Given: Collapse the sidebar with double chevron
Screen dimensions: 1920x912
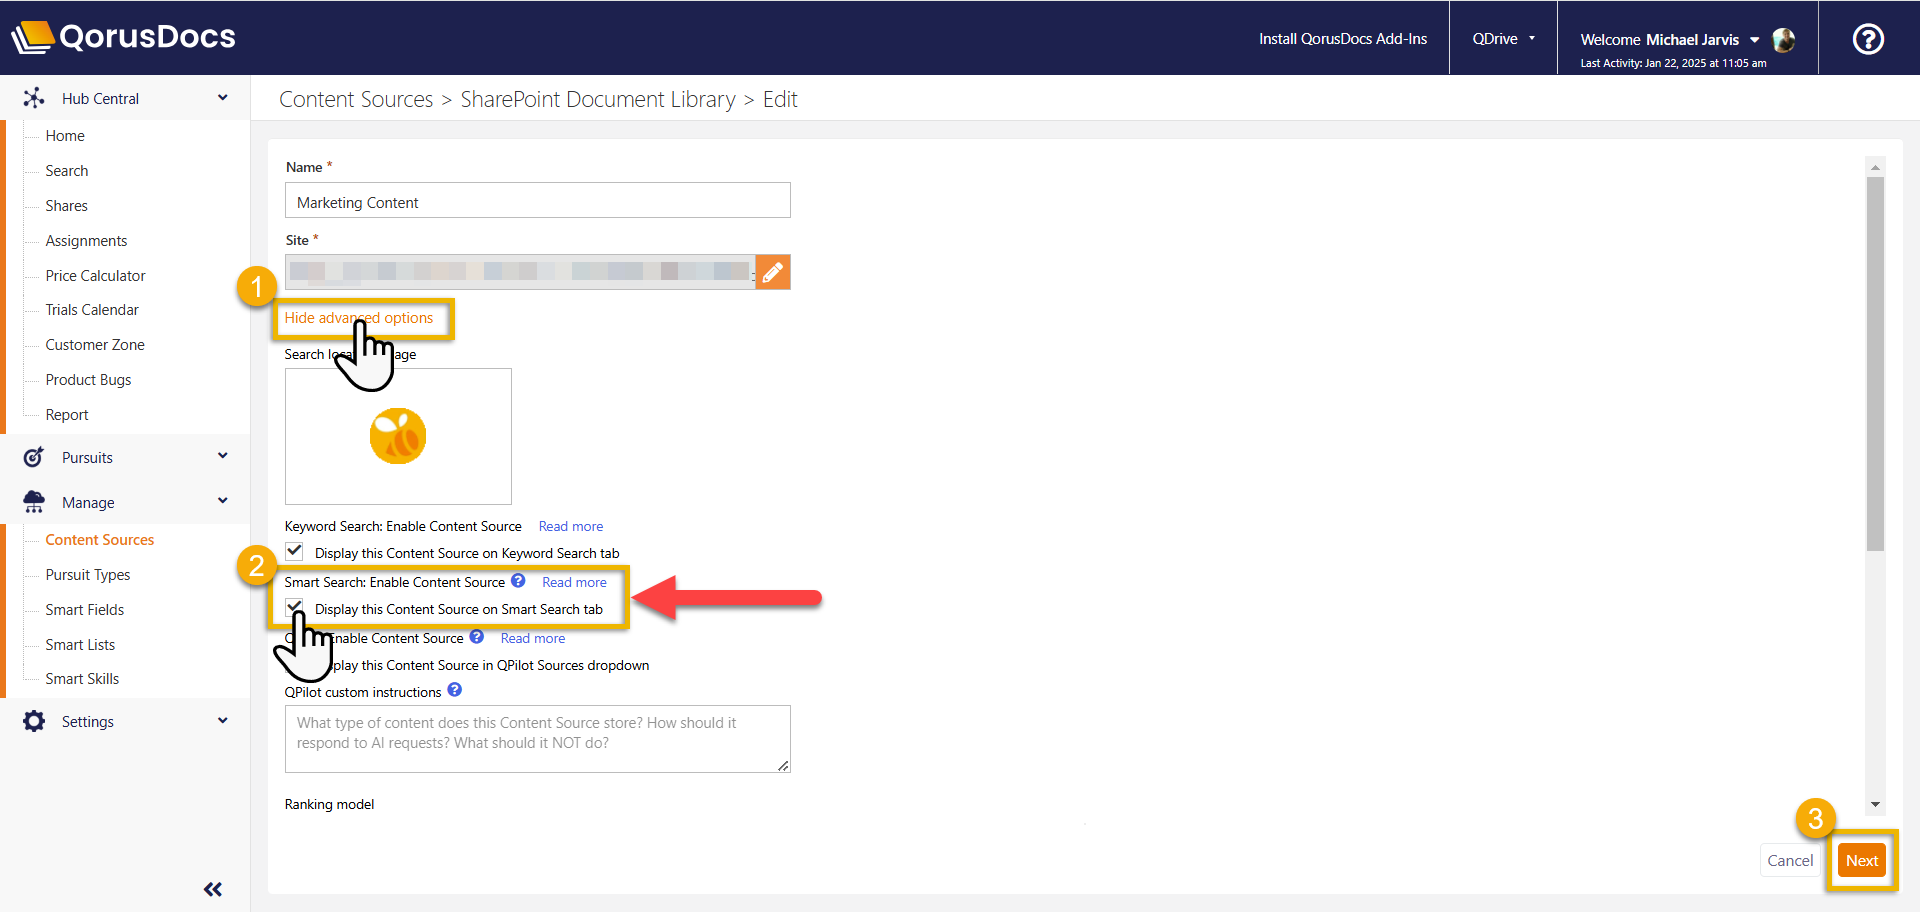Looking at the screenshot, I should coord(213,889).
